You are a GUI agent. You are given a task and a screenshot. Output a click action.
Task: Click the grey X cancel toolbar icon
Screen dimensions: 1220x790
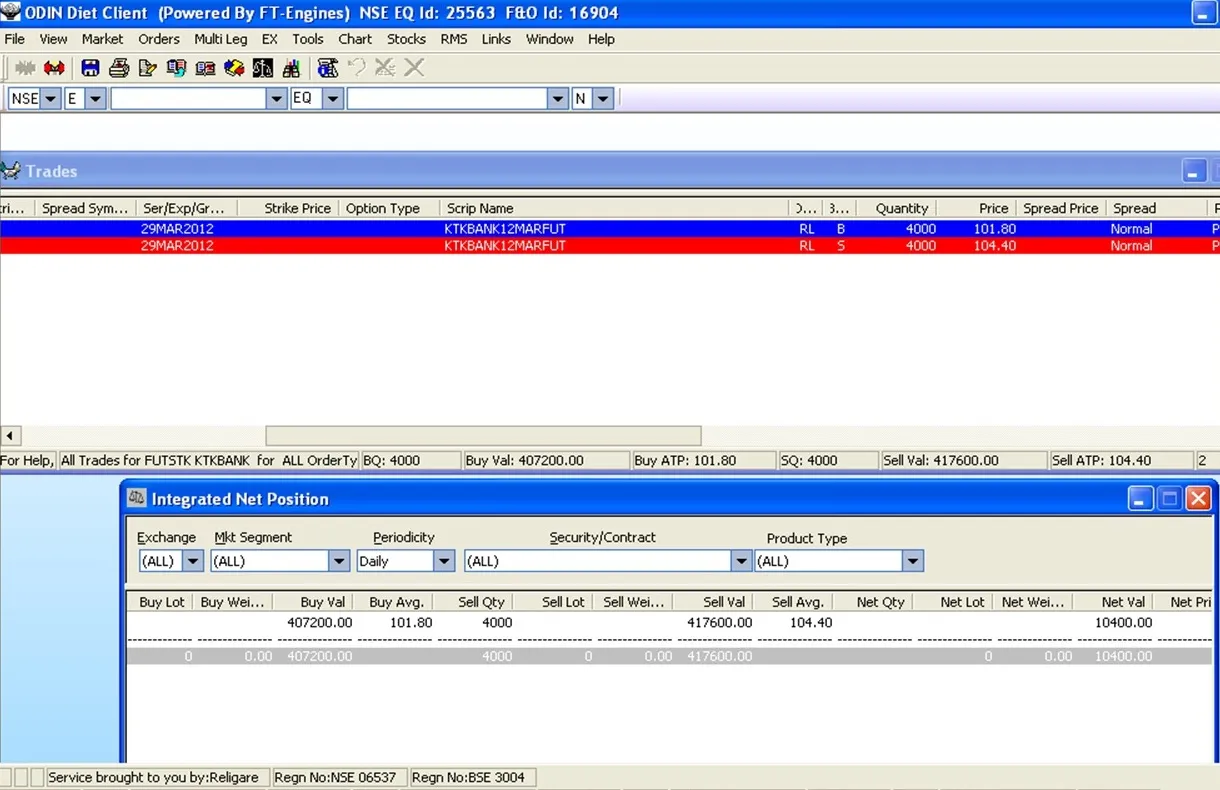tap(414, 68)
